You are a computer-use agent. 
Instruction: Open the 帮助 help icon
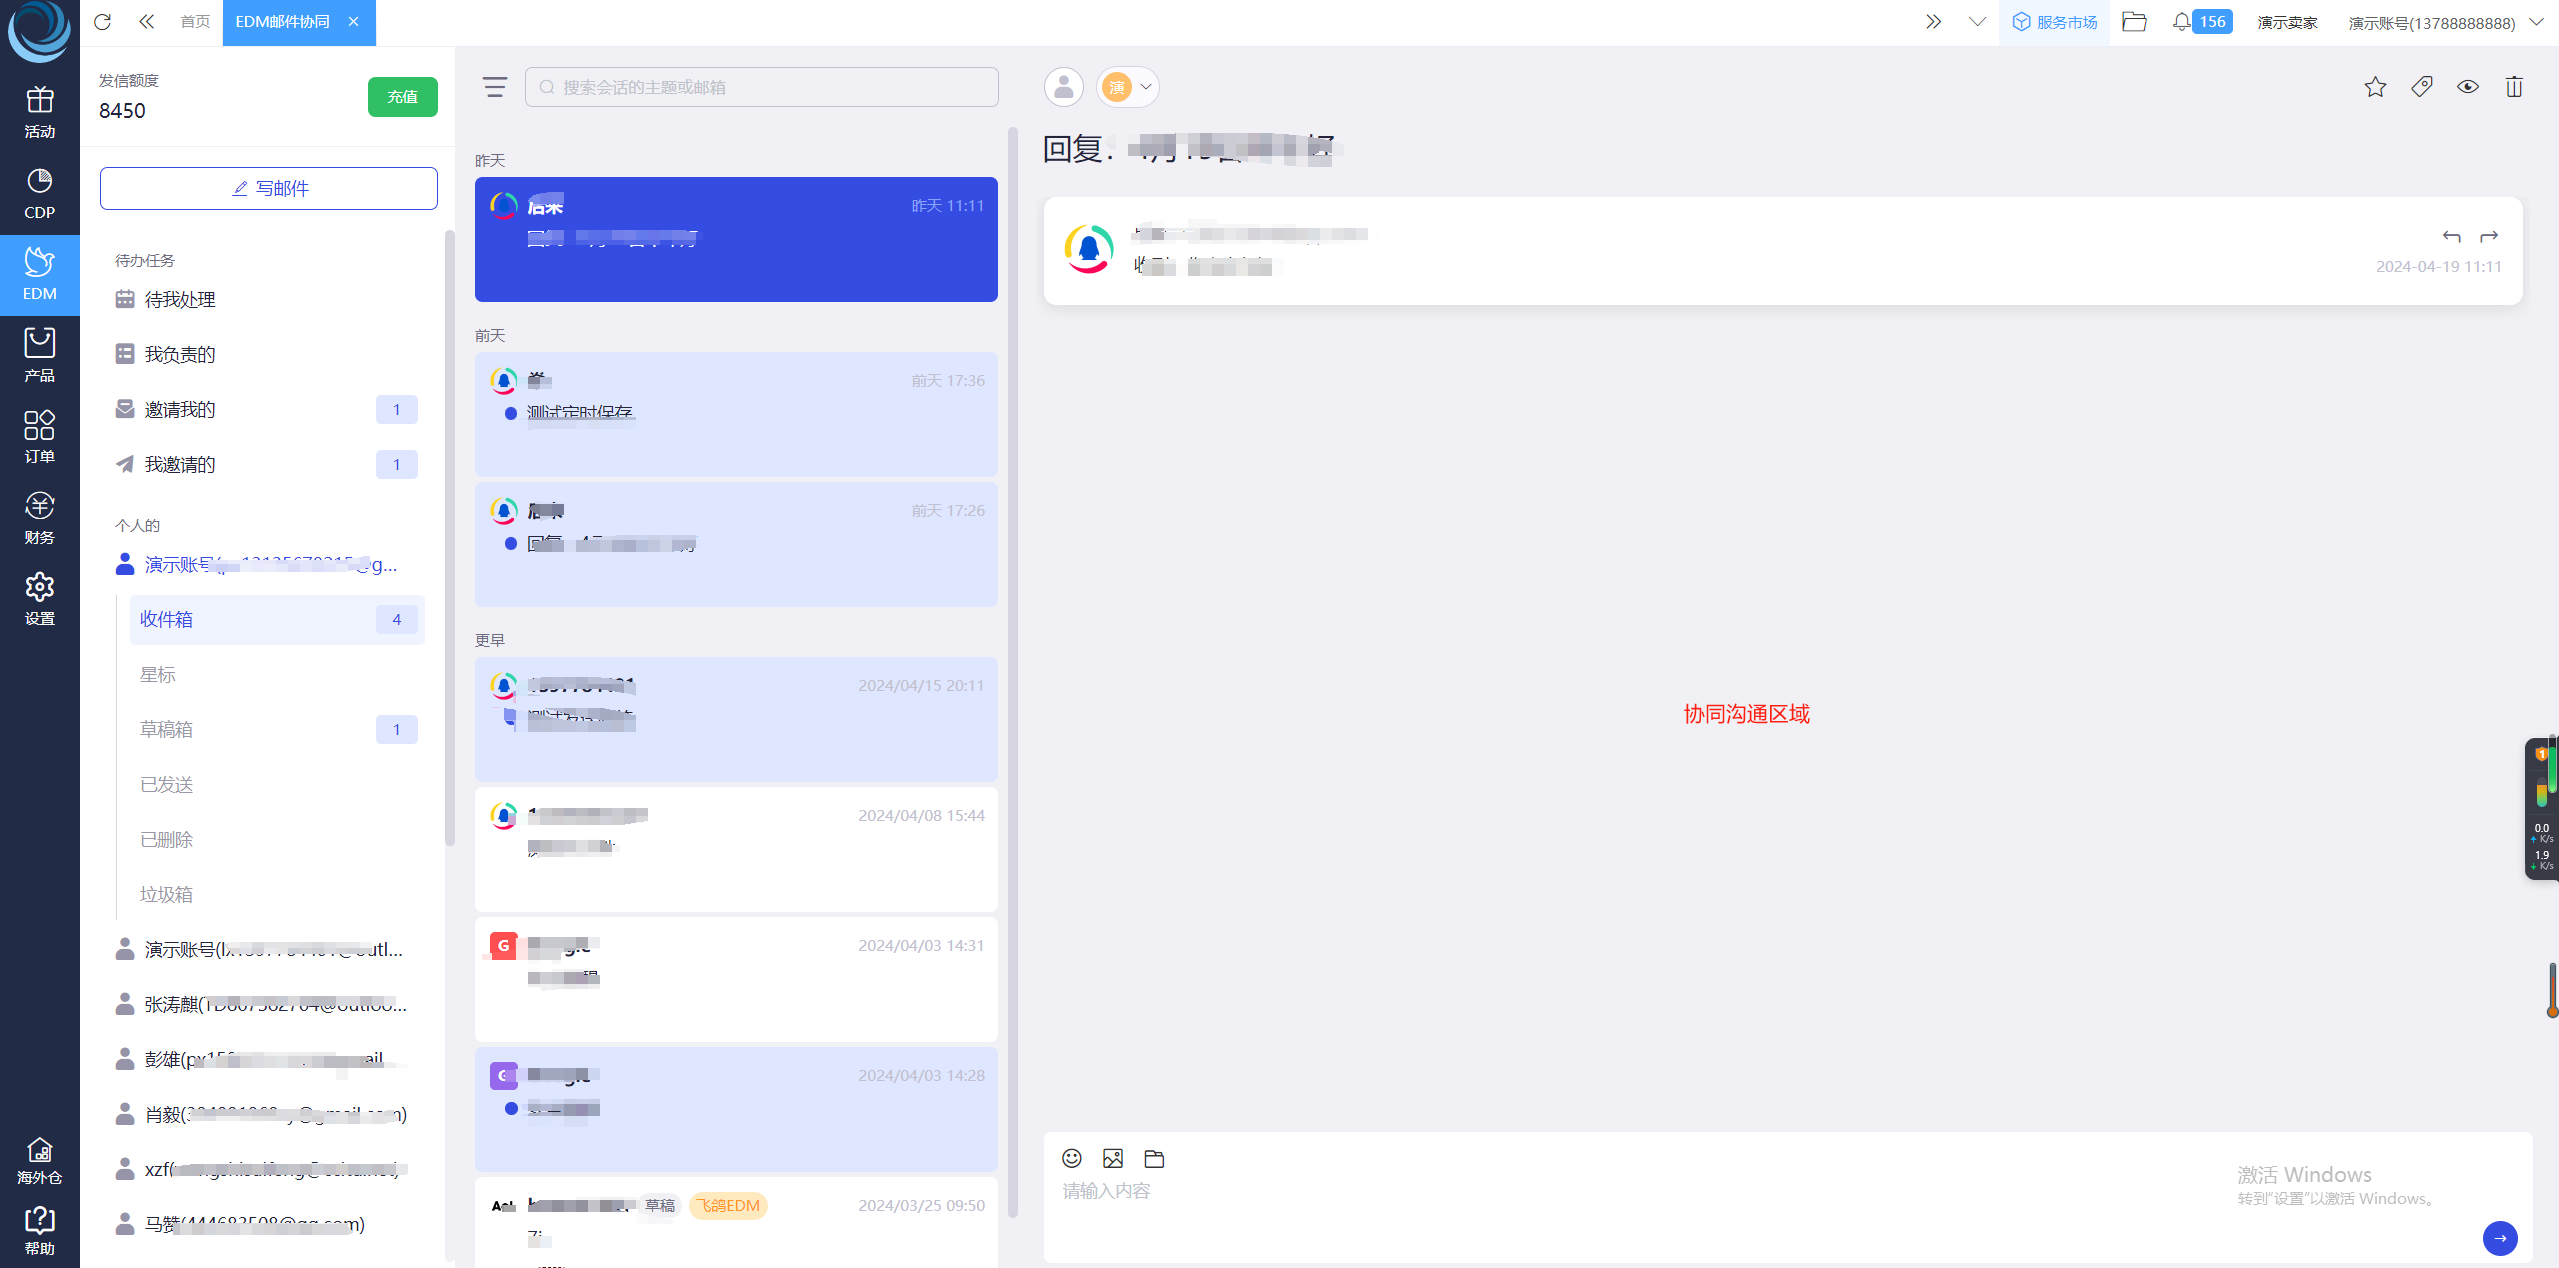point(39,1231)
